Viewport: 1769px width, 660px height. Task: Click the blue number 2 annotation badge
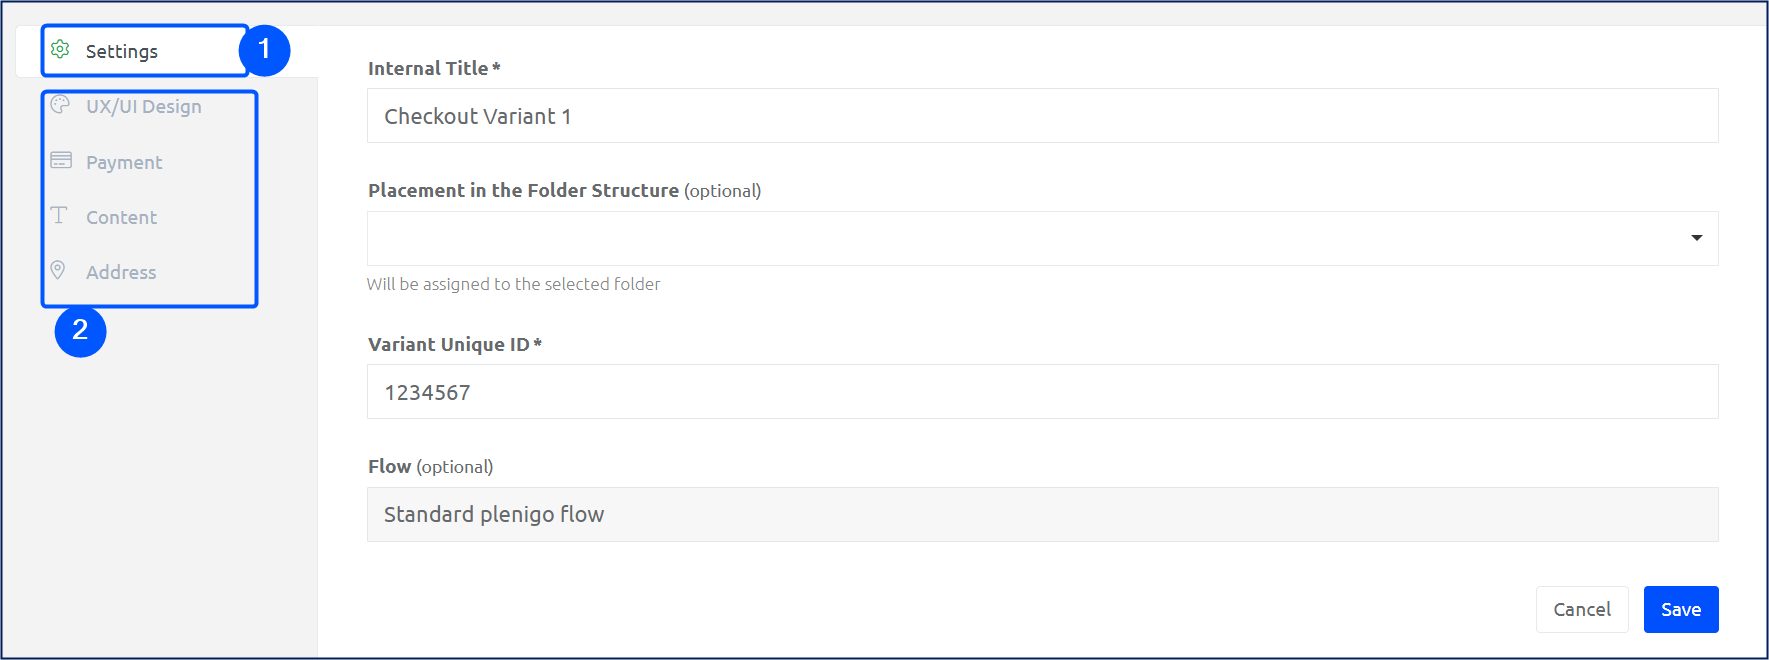coord(80,331)
